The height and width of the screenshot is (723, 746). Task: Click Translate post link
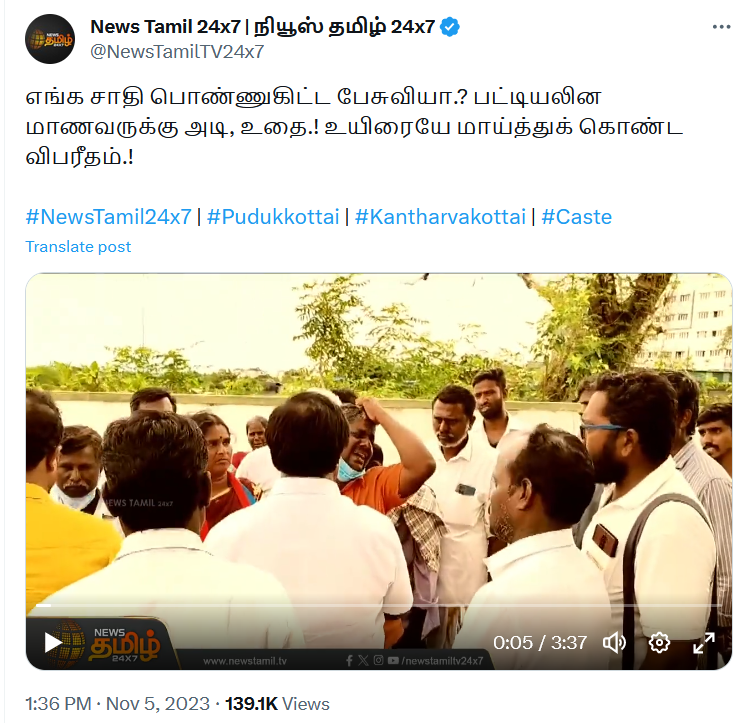coord(78,247)
